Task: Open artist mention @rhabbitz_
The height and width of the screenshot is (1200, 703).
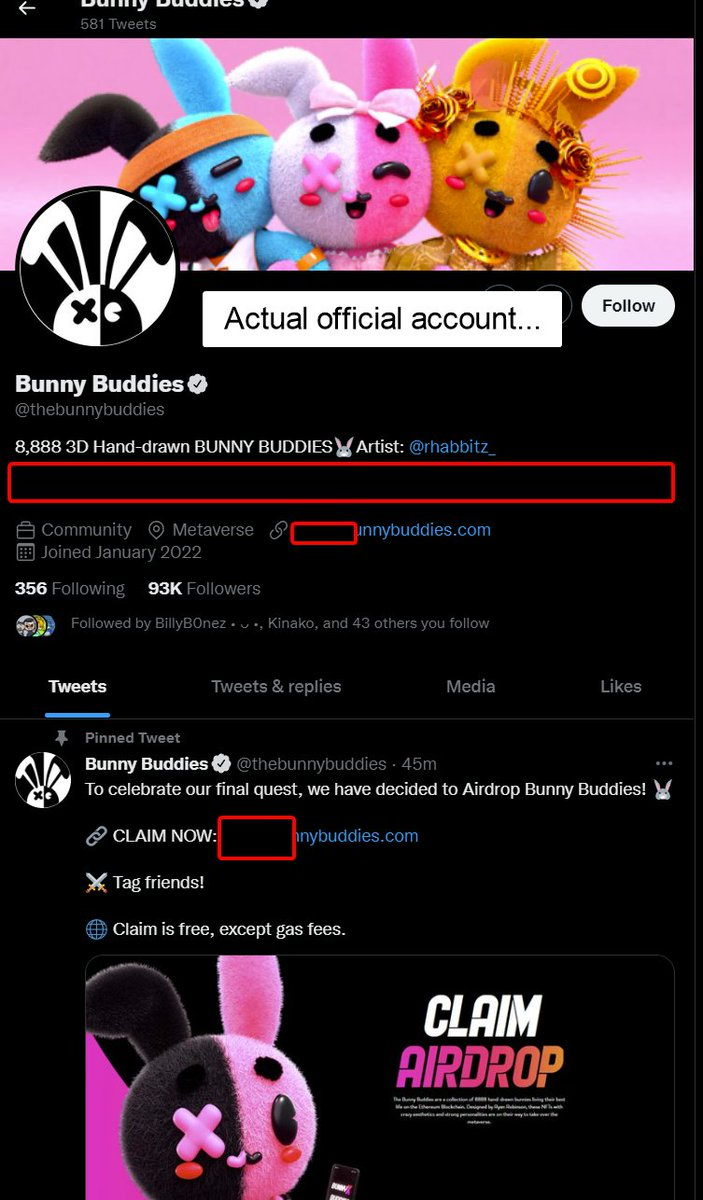Action: (452, 447)
